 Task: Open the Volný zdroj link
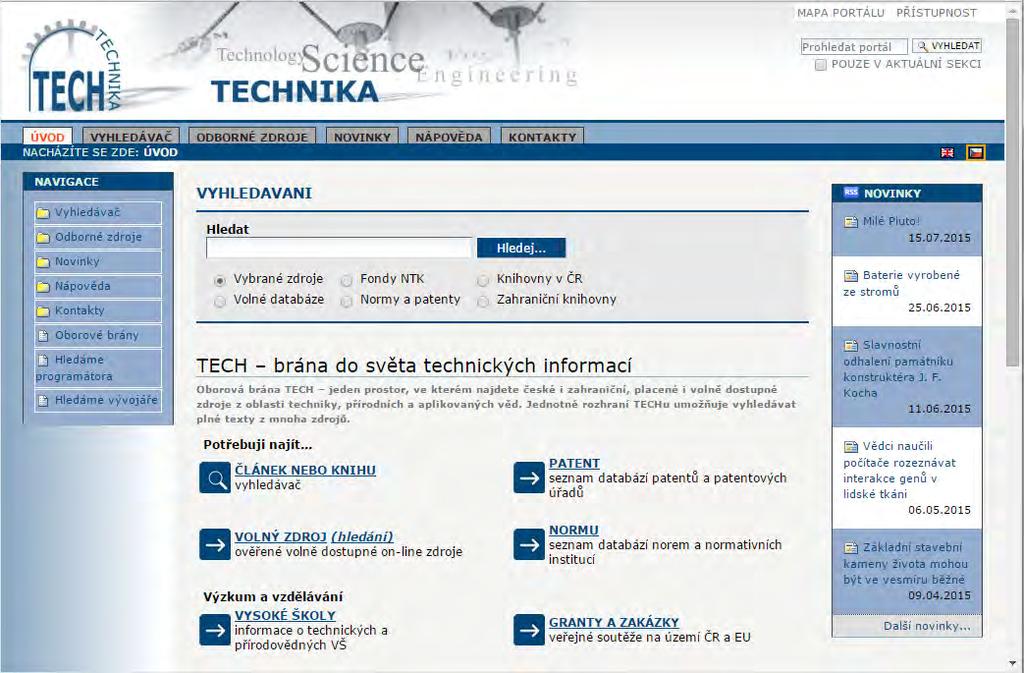click(x=281, y=537)
